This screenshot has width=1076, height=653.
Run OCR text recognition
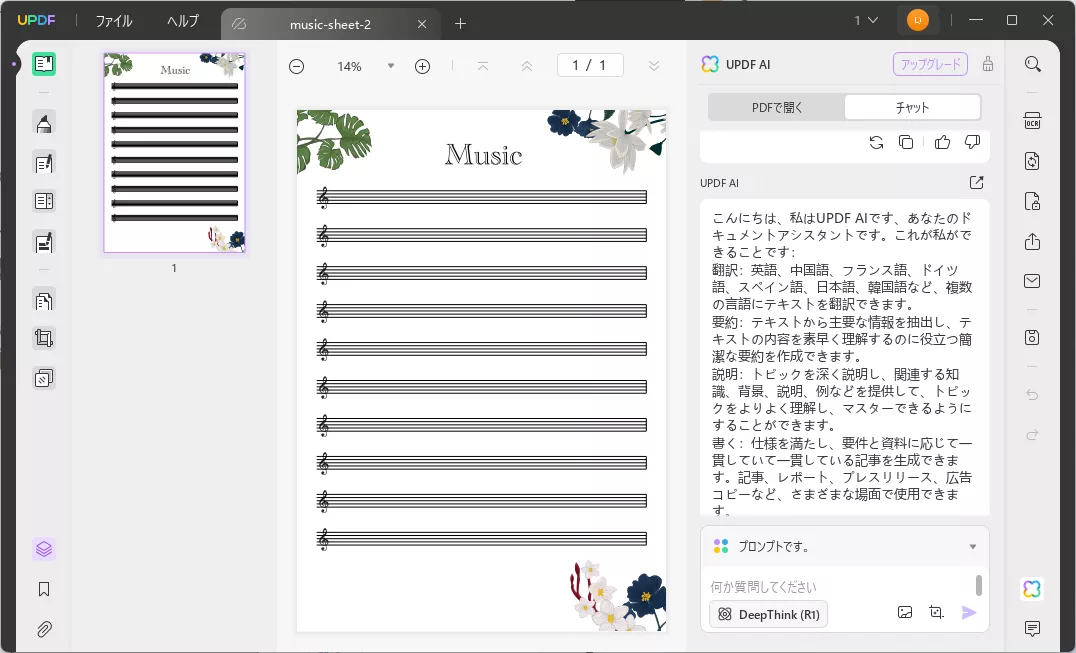1033,121
